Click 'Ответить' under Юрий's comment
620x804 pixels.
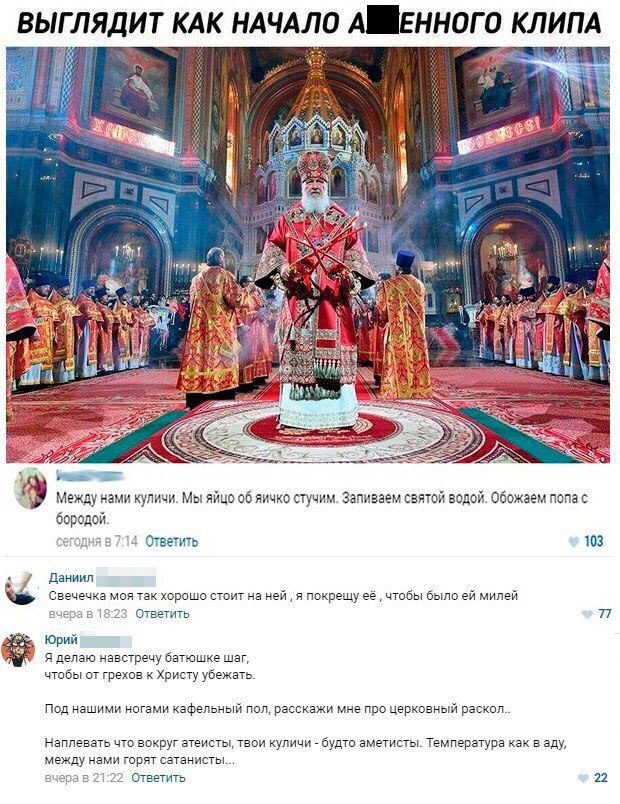pos(158,778)
